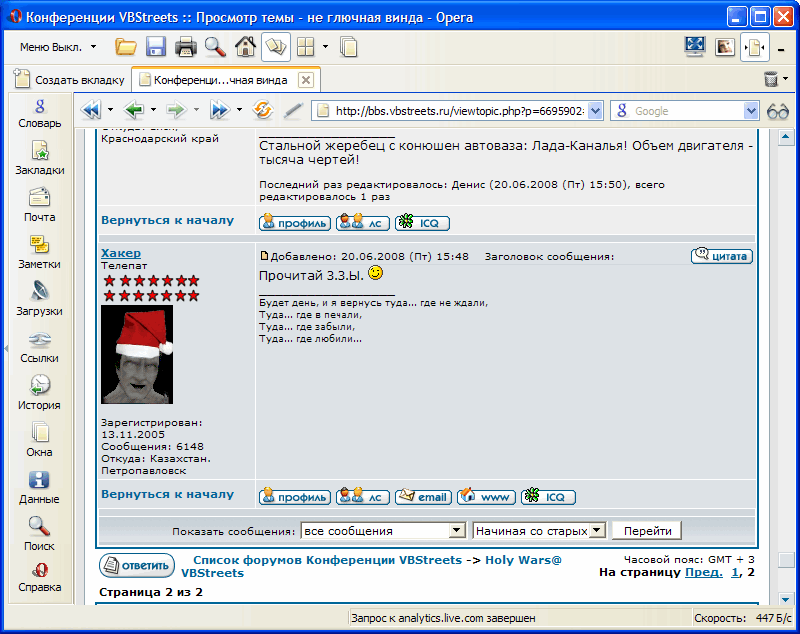
Task: Open Хакер's профиль button
Action: point(295,496)
